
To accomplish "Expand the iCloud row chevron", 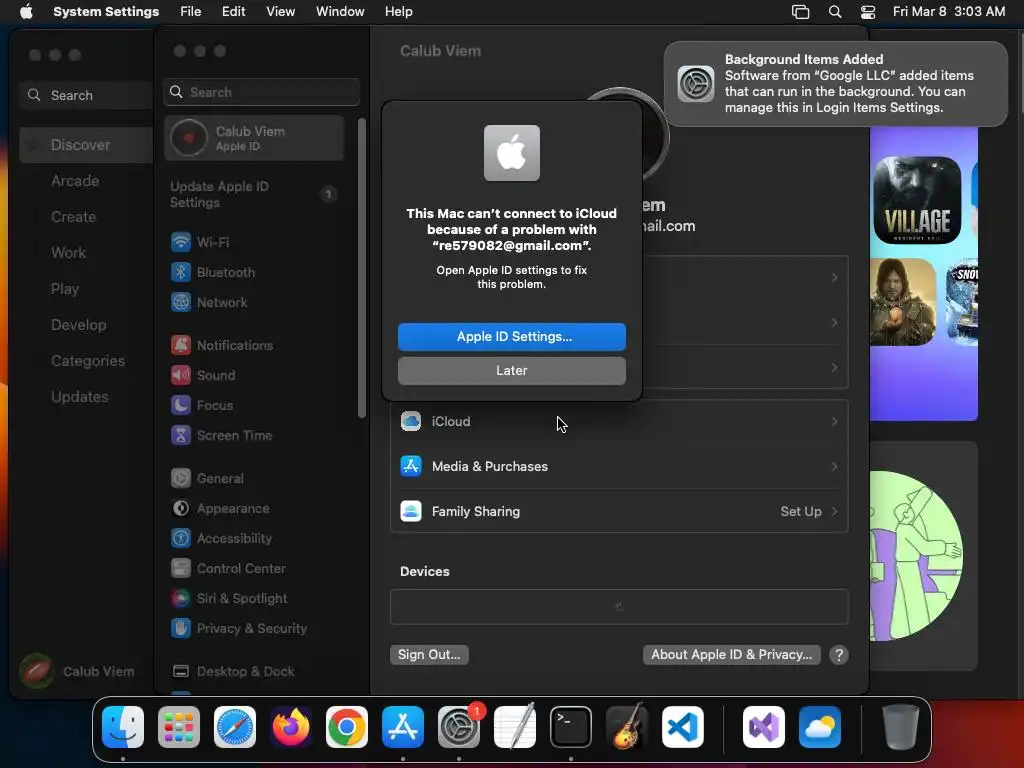I will [x=834, y=421].
